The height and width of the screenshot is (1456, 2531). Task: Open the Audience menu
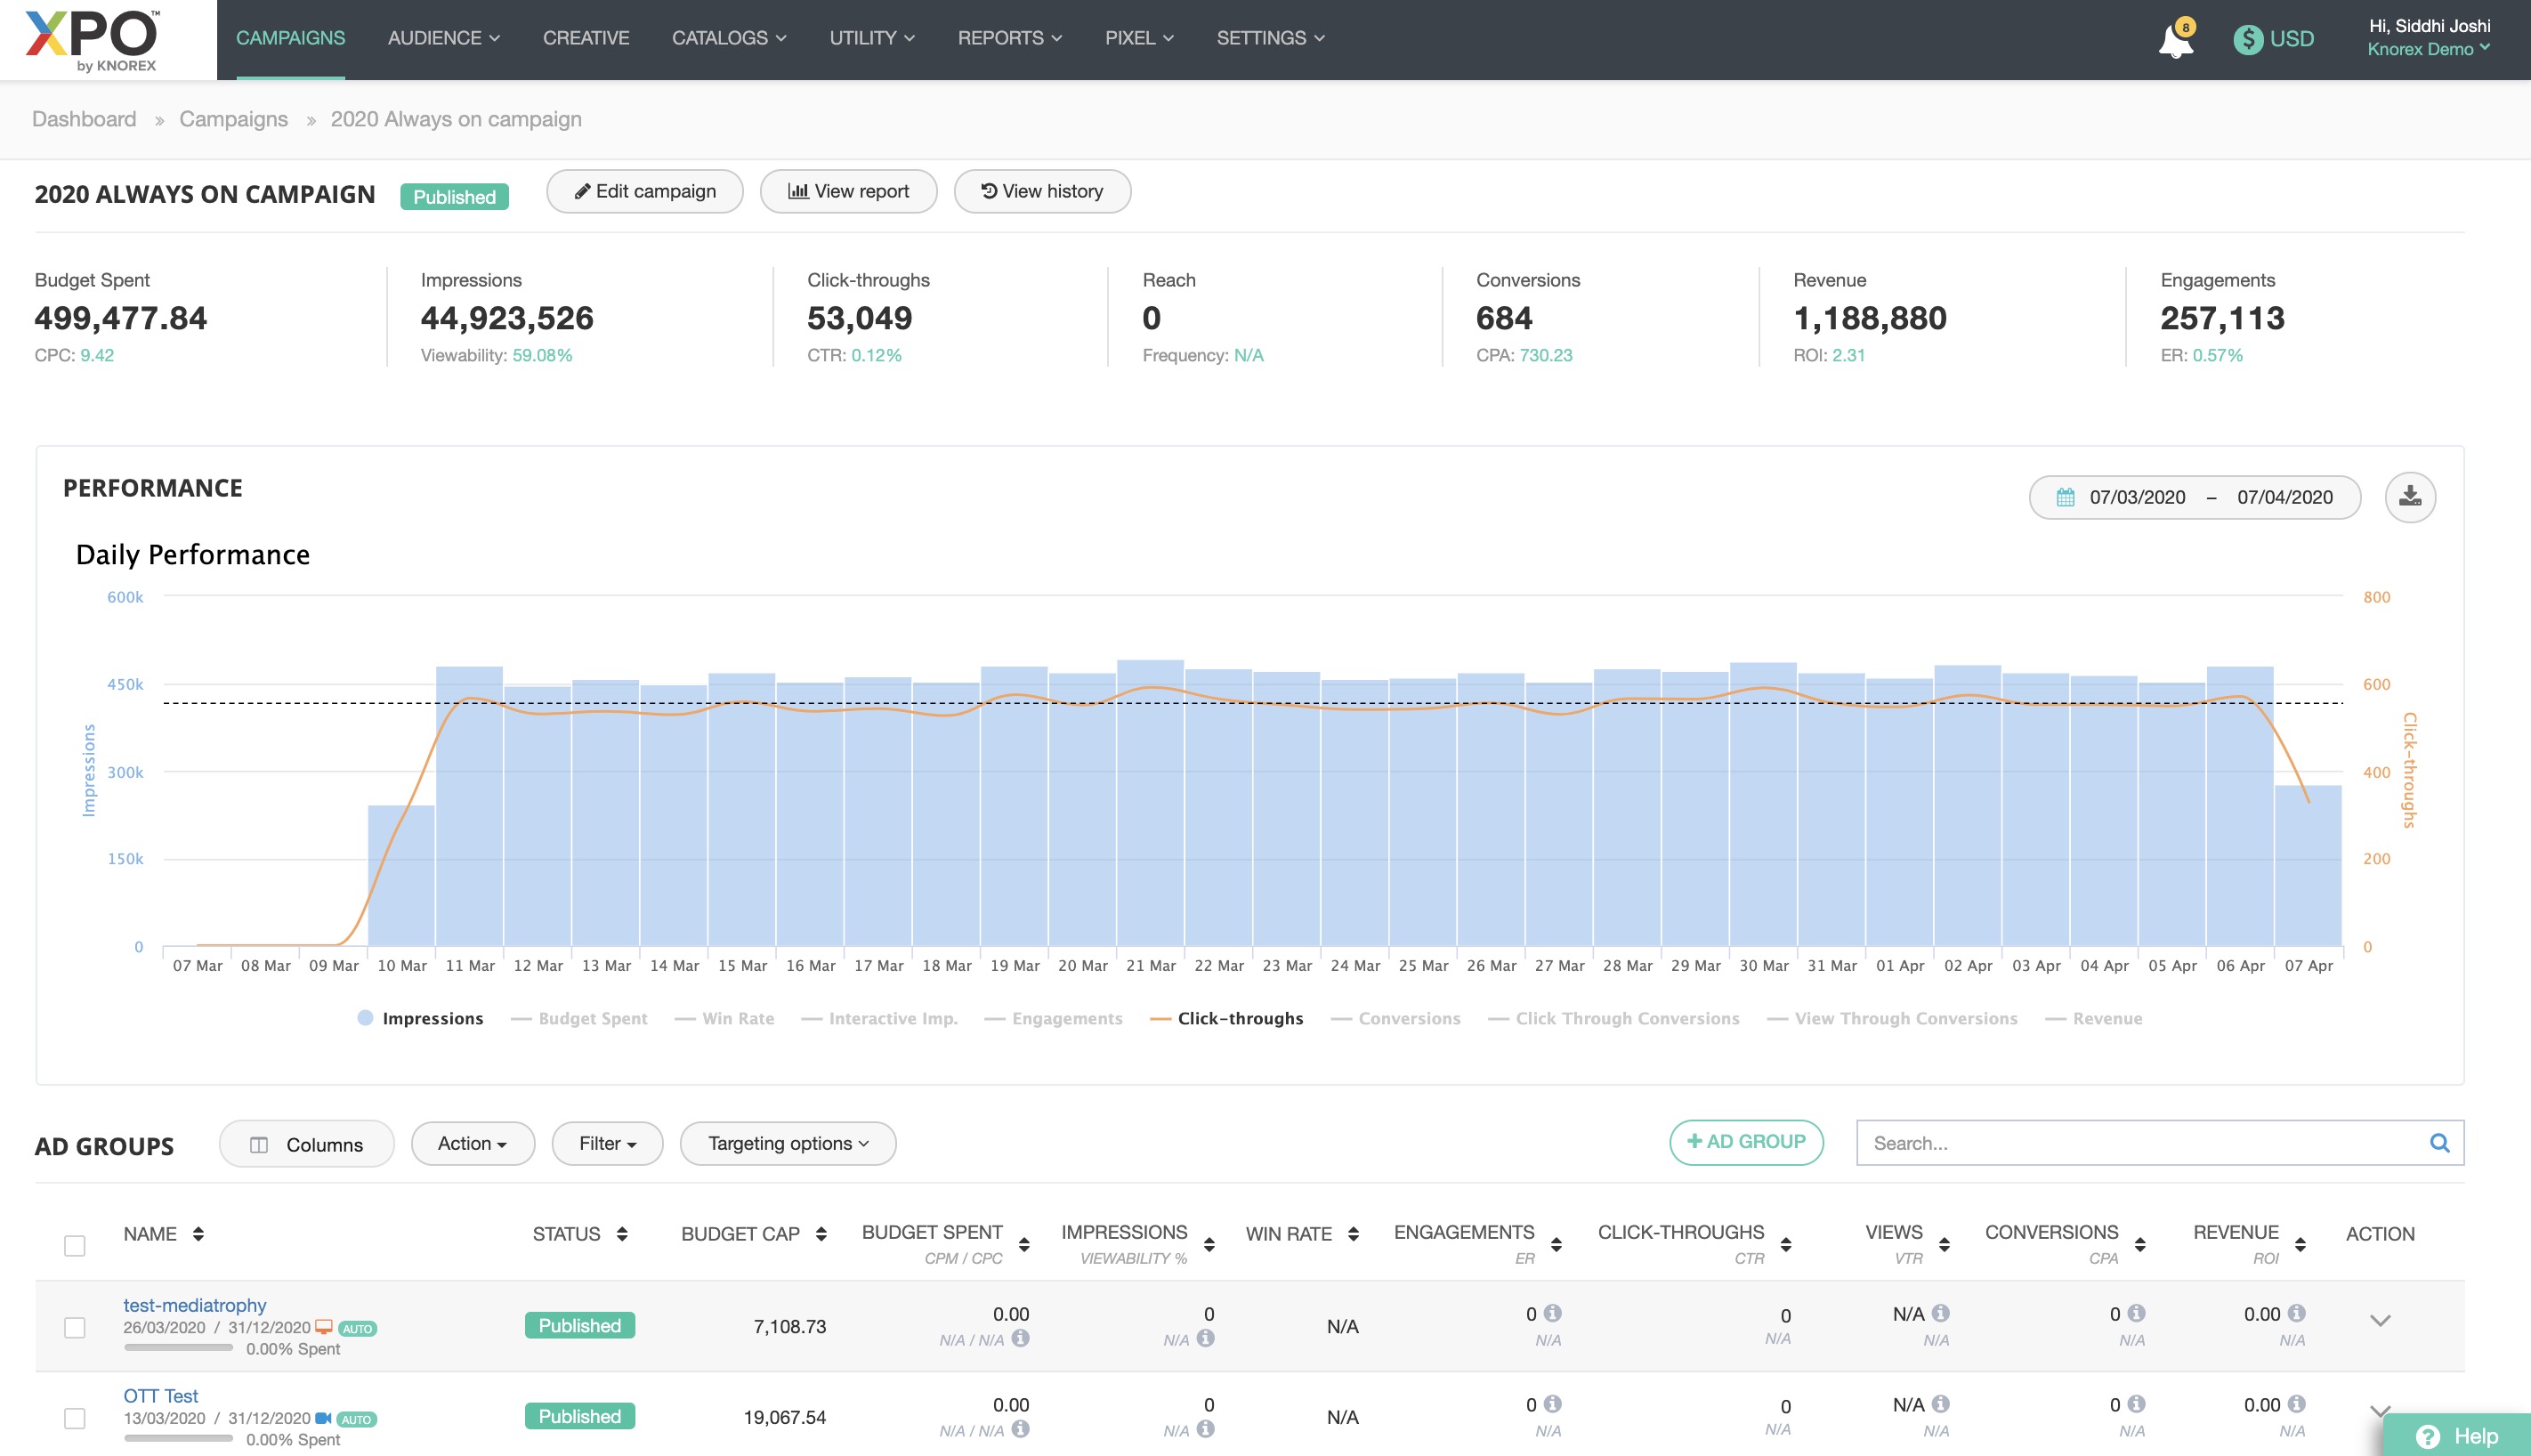443,38
